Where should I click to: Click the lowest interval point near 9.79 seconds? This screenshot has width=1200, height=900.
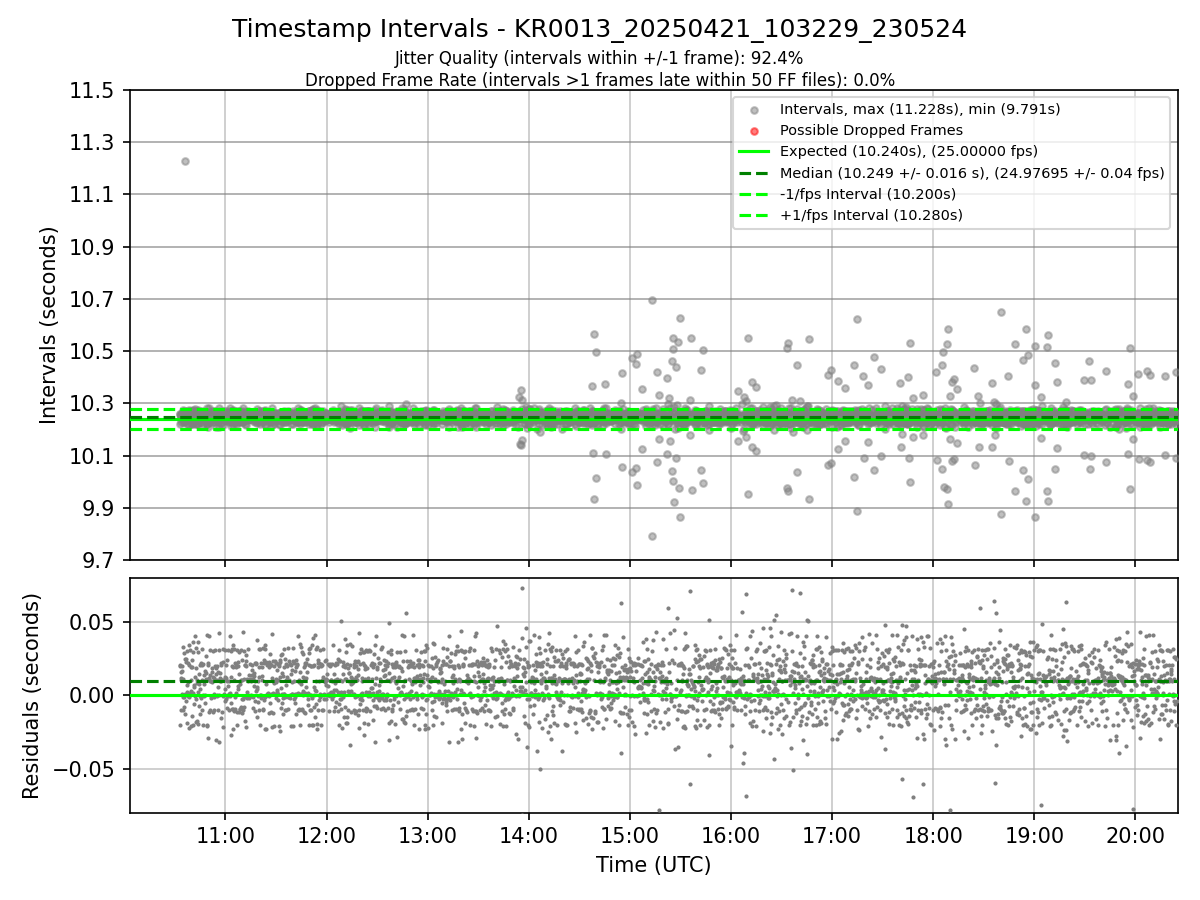(652, 536)
